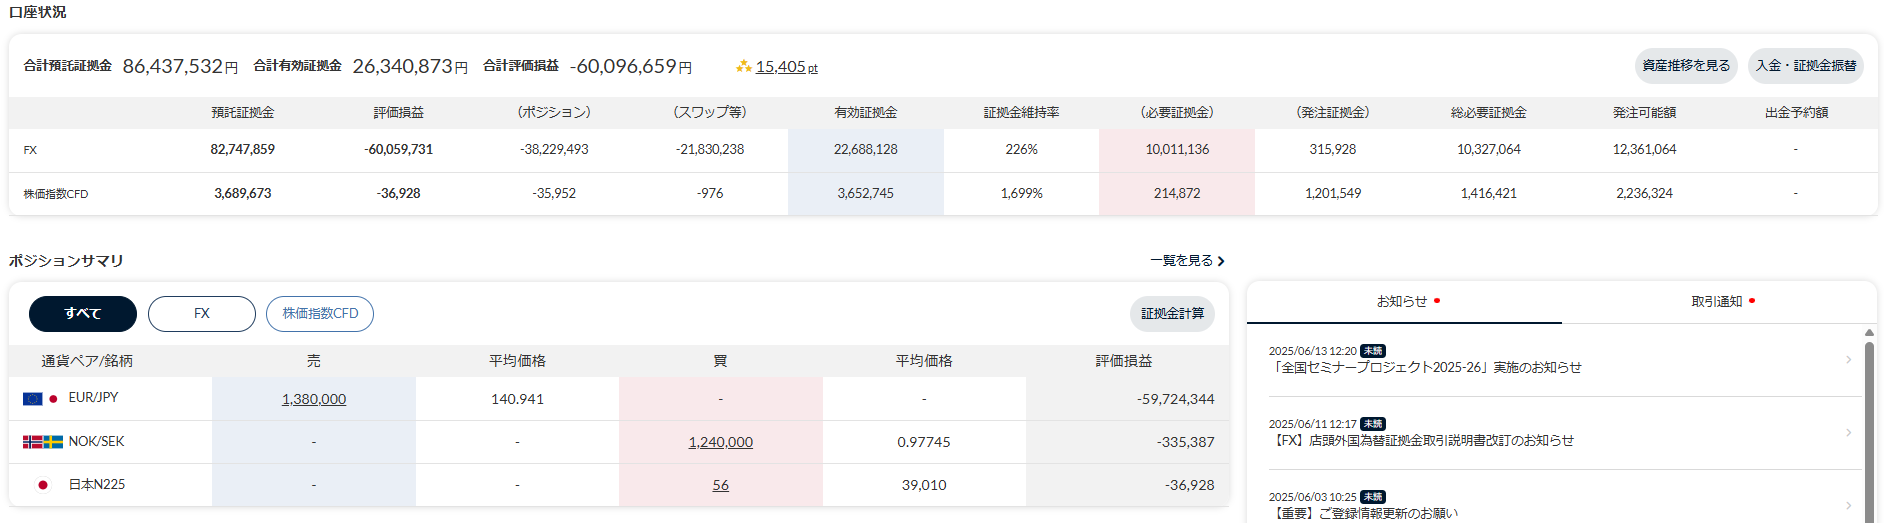Click the gold star points icon

coord(743,67)
